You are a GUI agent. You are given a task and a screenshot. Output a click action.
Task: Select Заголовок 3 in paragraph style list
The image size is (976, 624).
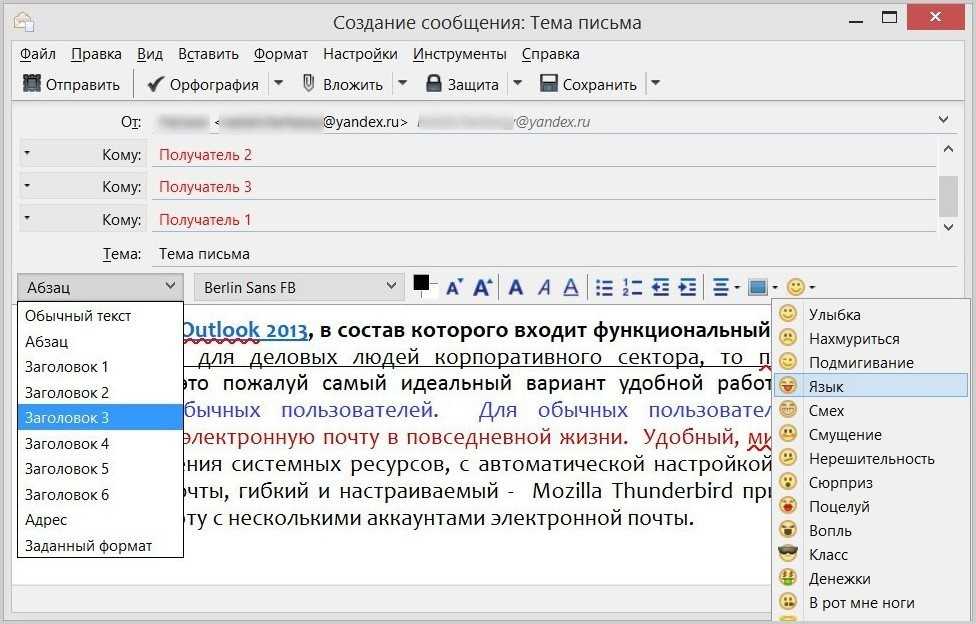[x=100, y=418]
